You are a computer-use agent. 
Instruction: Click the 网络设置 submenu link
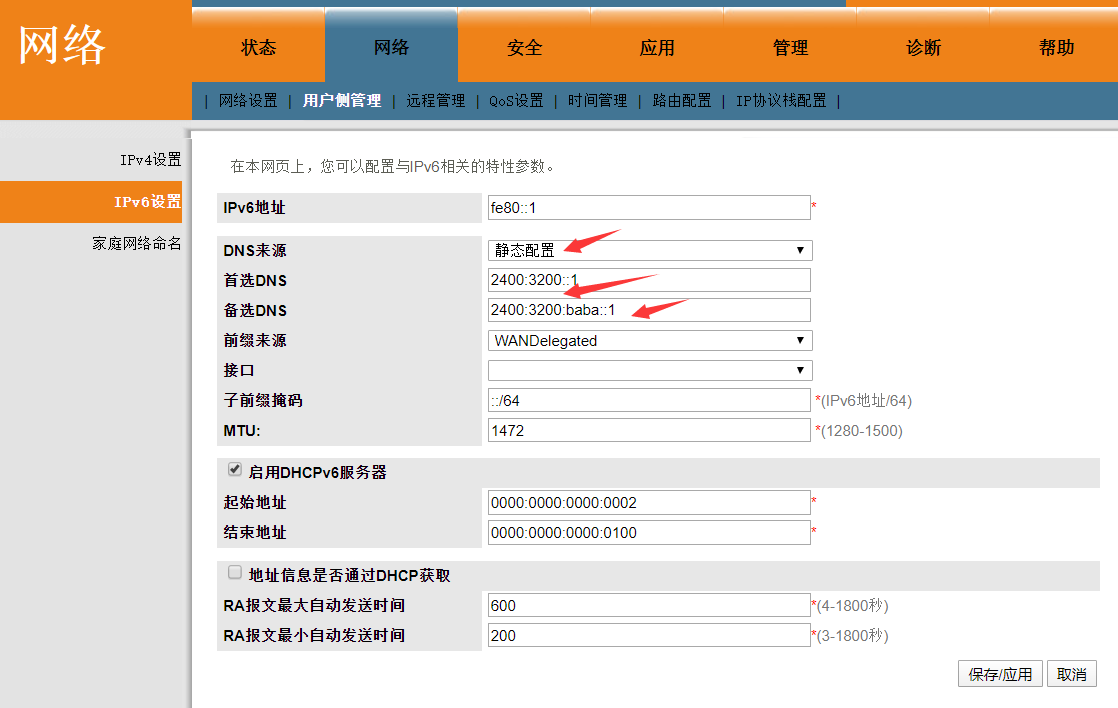click(248, 101)
